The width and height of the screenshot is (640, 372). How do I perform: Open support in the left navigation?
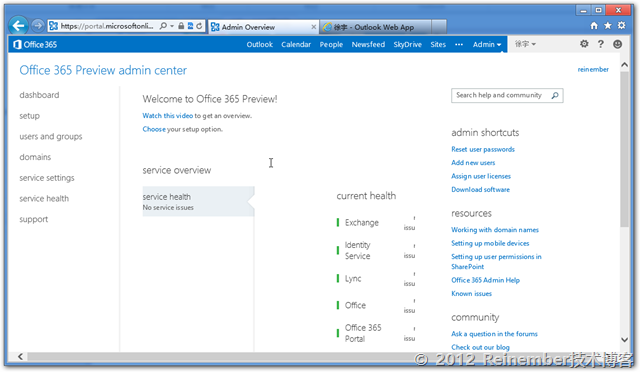pyautogui.click(x=33, y=220)
